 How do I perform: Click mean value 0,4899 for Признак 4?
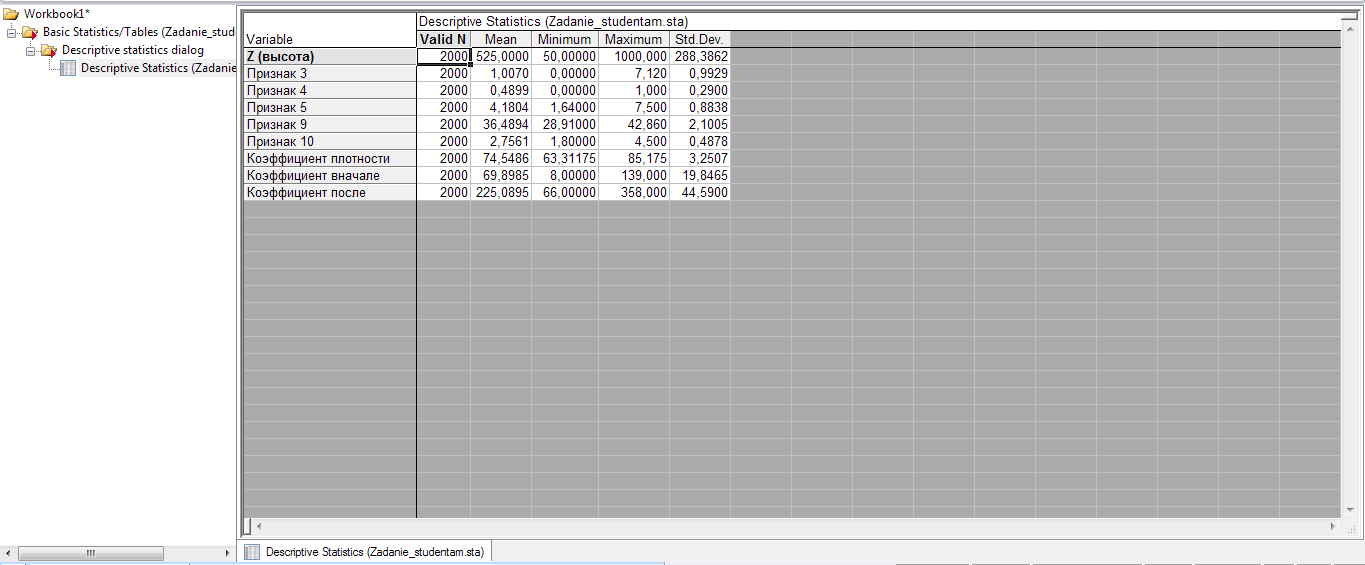point(501,91)
